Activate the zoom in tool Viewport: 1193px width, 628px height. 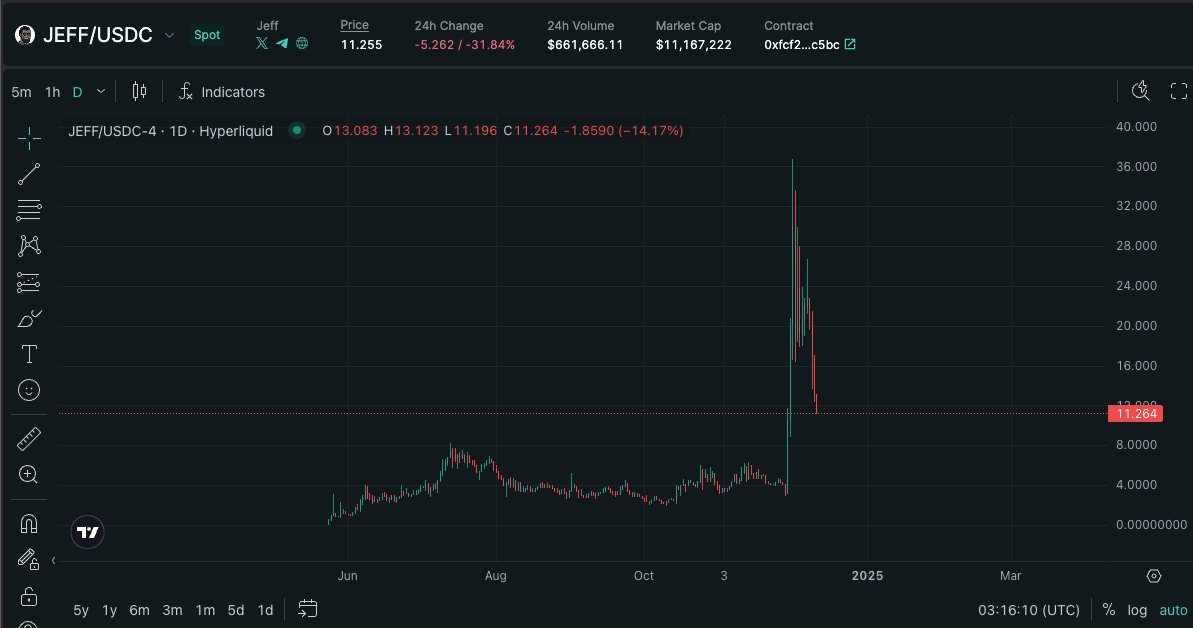click(x=29, y=474)
